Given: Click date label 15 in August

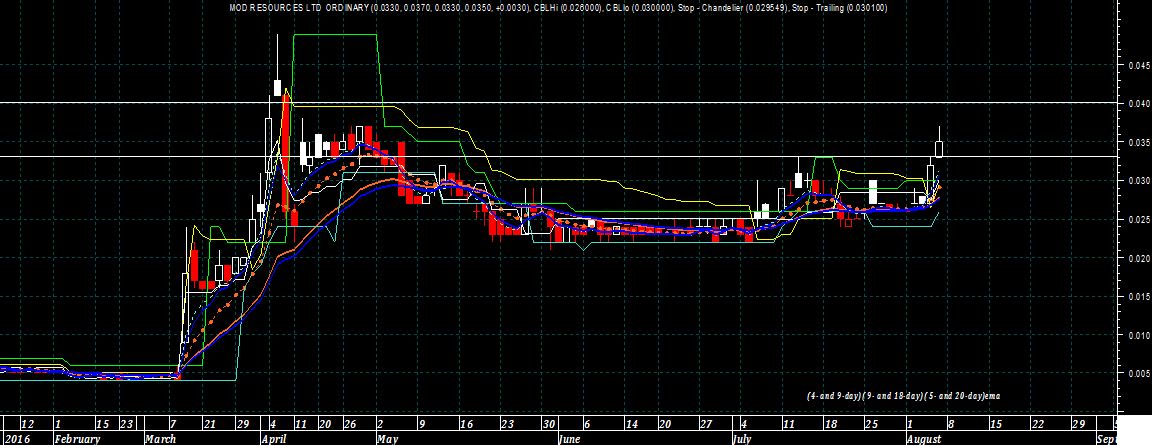Looking at the screenshot, I should (996, 424).
